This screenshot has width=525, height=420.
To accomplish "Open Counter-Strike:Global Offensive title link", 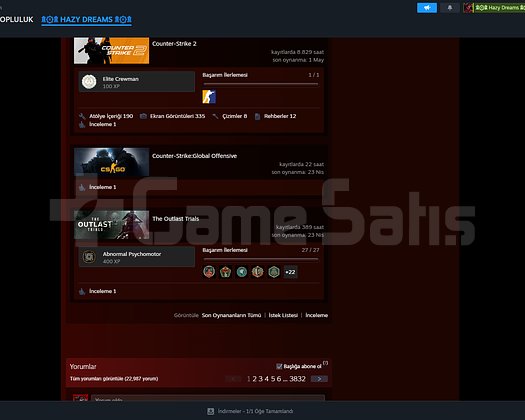I will 194,156.
